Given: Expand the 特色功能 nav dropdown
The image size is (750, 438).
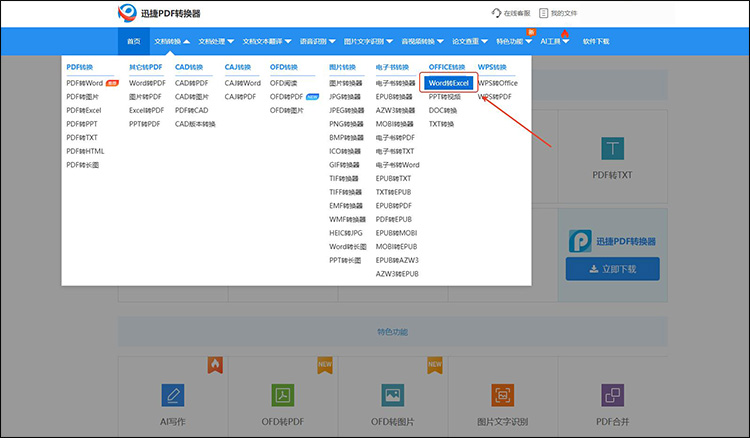Looking at the screenshot, I should [514, 42].
